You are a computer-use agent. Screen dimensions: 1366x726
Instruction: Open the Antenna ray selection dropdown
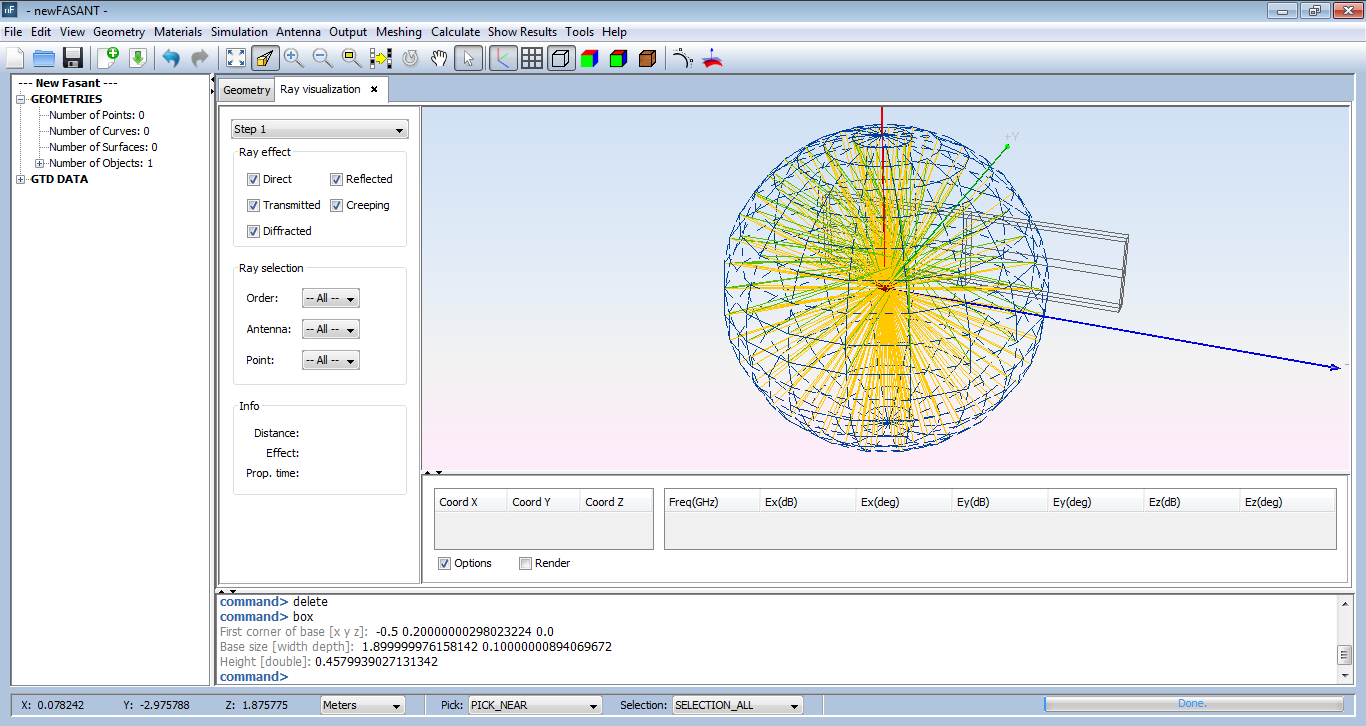[x=331, y=329]
